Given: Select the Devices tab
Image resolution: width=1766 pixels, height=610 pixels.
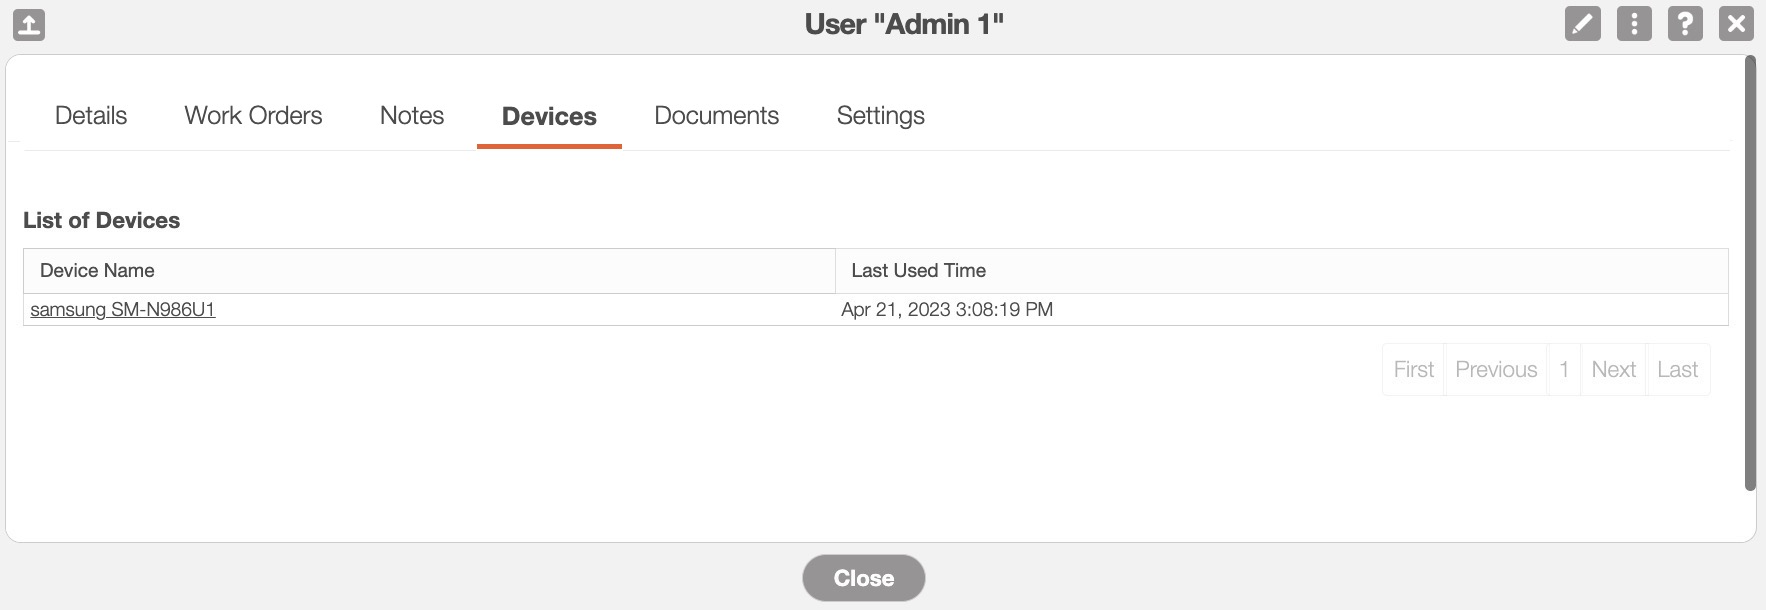Looking at the screenshot, I should pos(549,117).
